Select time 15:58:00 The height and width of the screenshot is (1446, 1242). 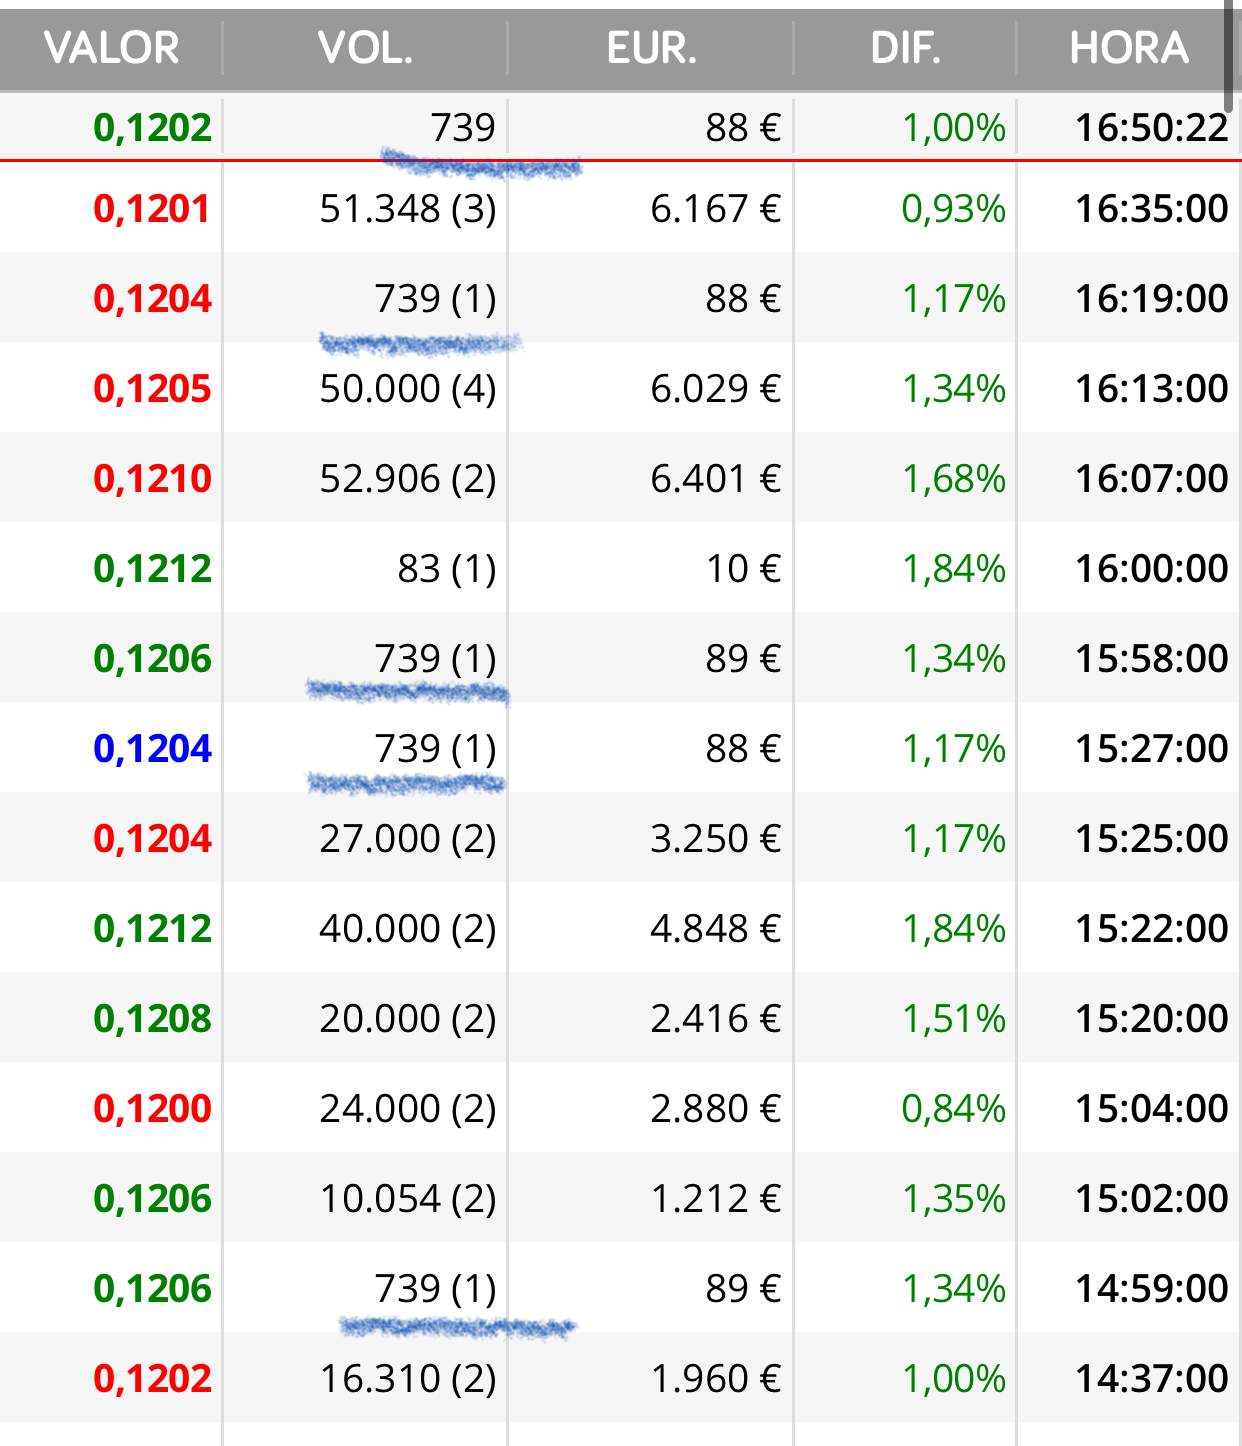(x=1152, y=659)
